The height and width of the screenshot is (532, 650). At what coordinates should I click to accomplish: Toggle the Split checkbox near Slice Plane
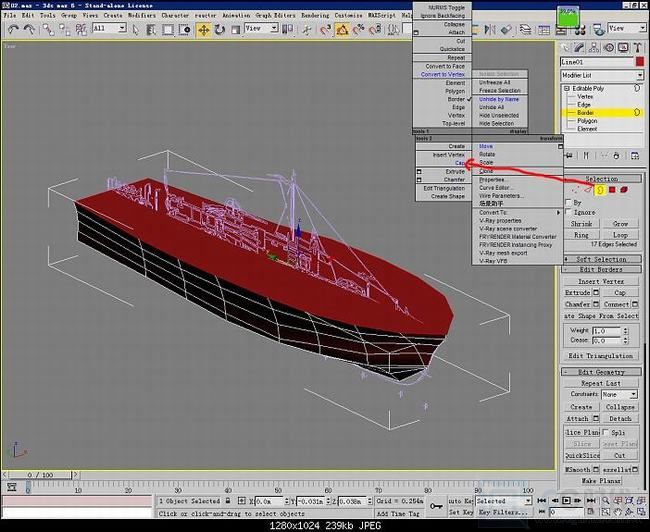point(606,432)
